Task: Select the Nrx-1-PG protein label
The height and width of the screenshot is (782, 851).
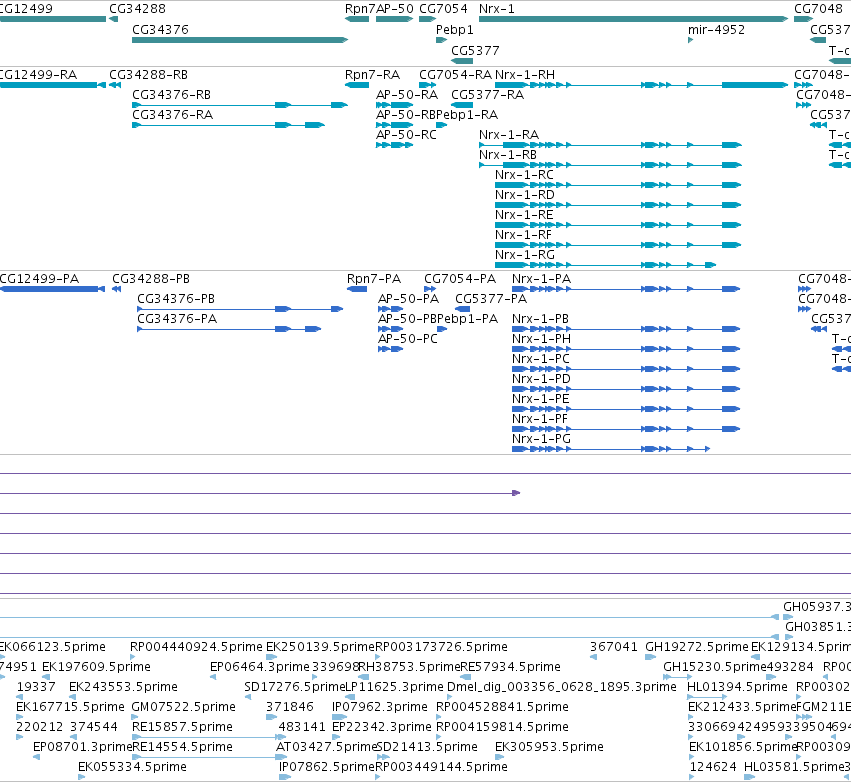Action: point(541,438)
